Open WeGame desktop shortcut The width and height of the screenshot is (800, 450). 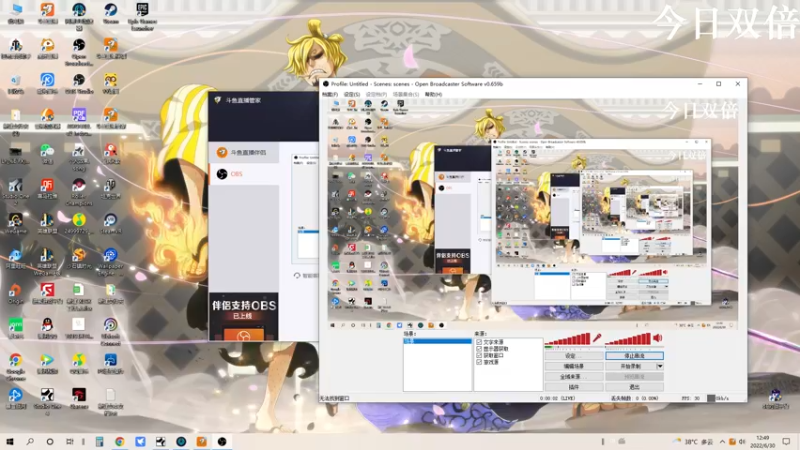[x=15, y=223]
